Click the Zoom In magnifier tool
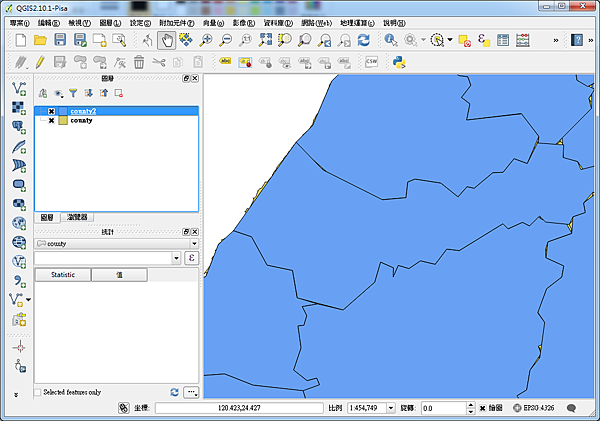Image resolution: width=600 pixels, height=421 pixels. 206,40
